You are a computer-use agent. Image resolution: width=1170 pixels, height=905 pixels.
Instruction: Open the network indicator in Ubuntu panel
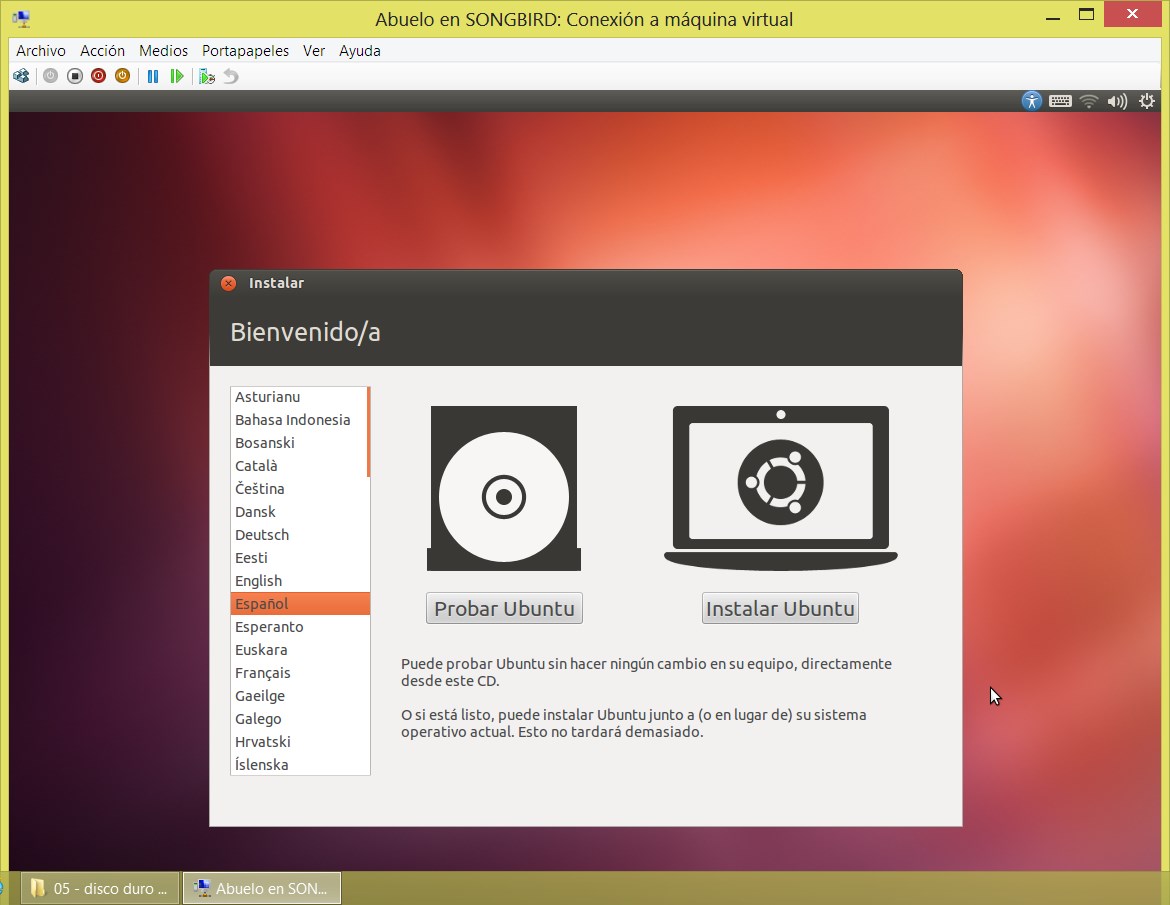[1089, 101]
